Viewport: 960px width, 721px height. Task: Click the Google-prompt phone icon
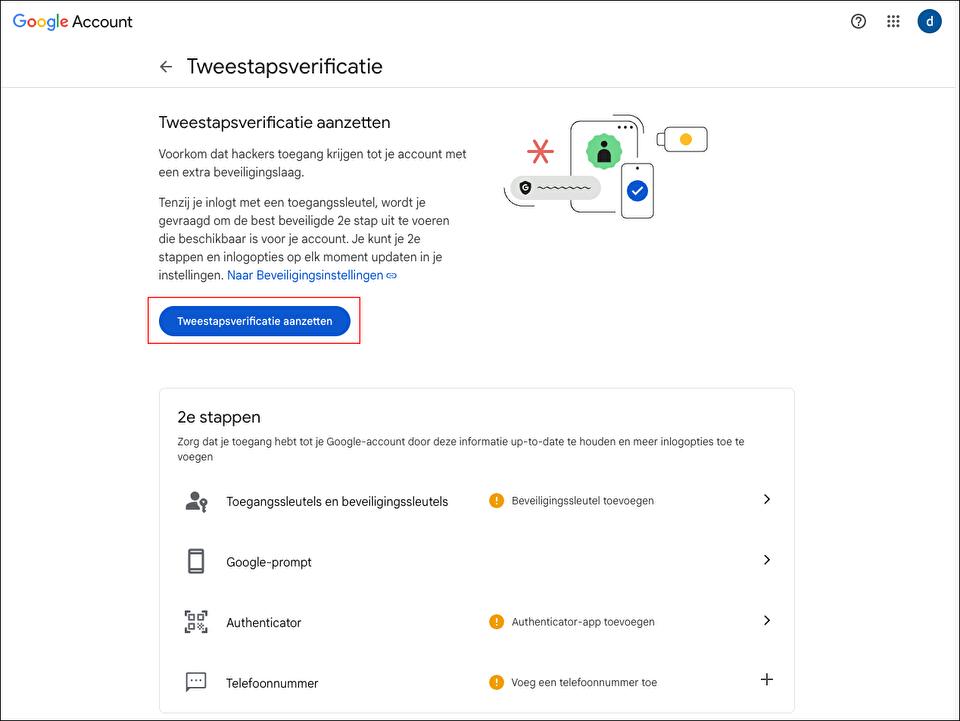point(196,561)
